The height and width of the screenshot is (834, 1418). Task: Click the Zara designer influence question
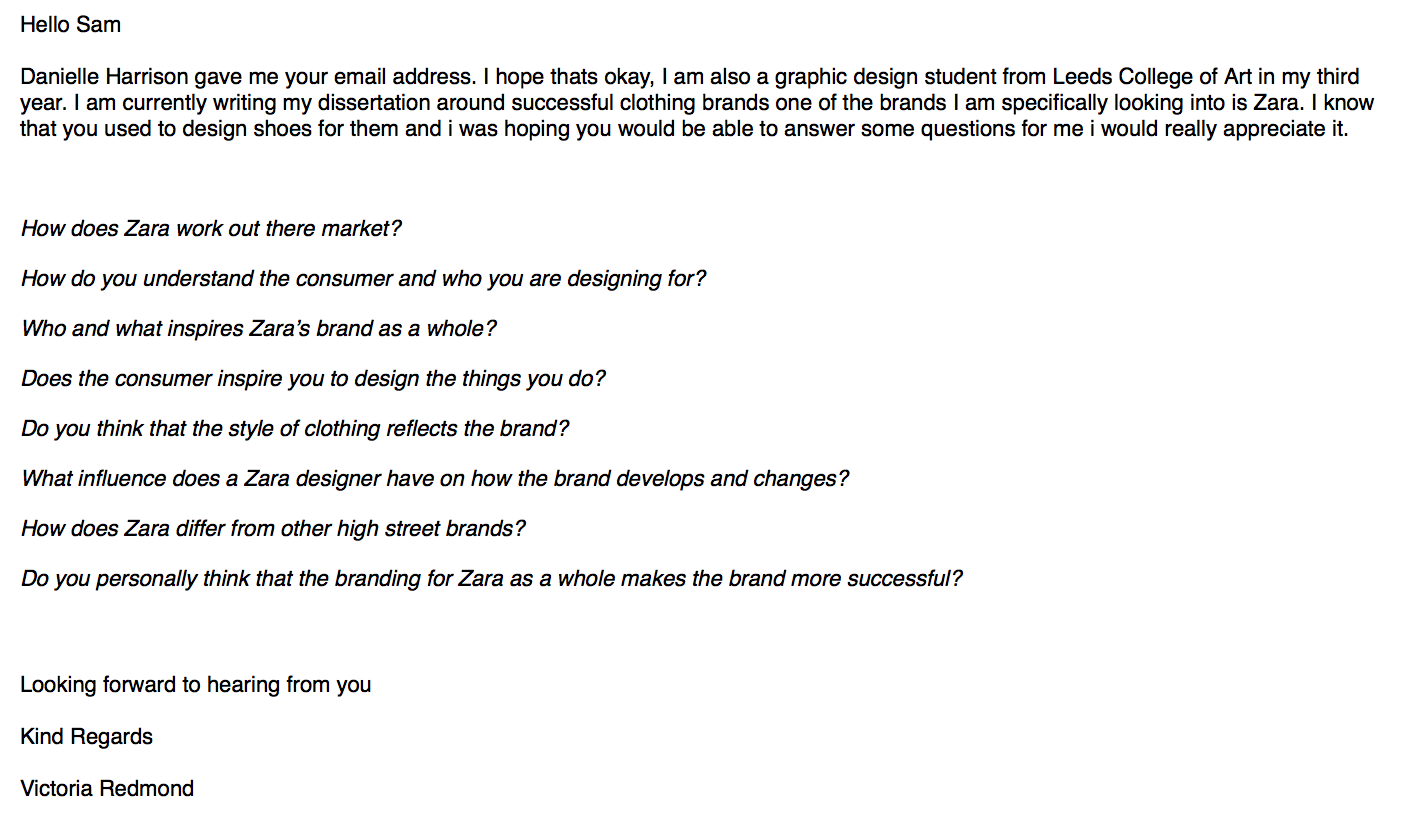(x=435, y=479)
